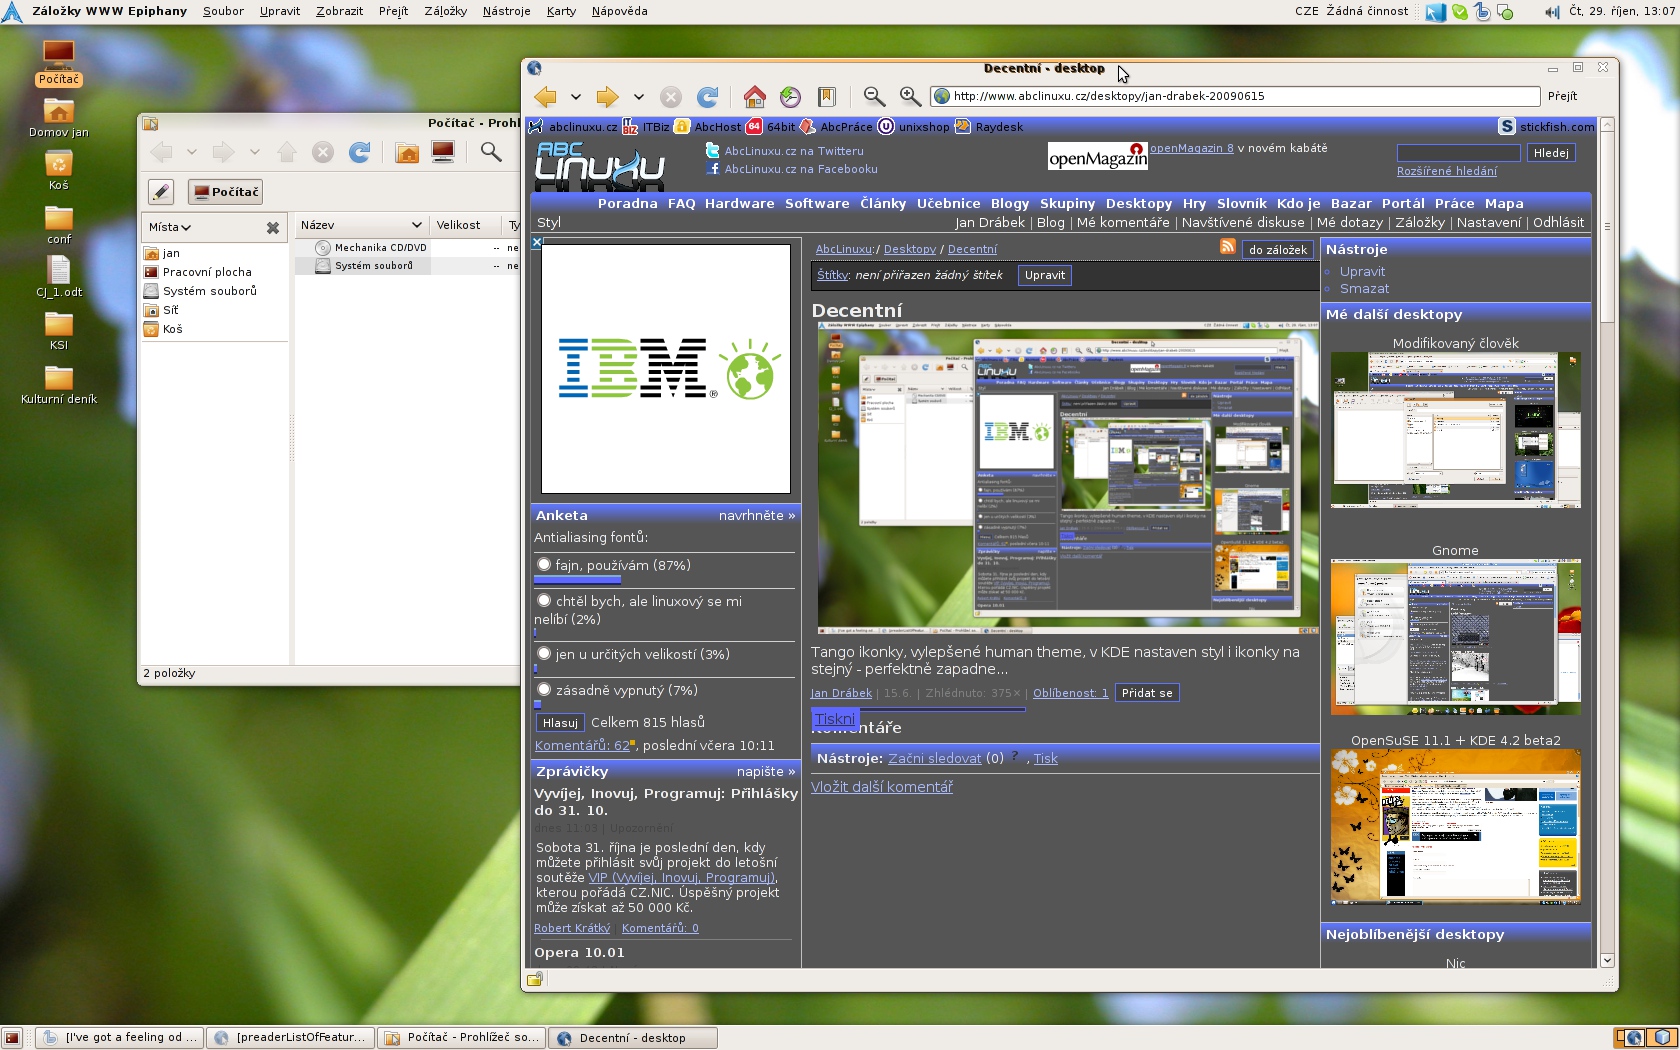Open the Poradna site menu item

[628, 203]
